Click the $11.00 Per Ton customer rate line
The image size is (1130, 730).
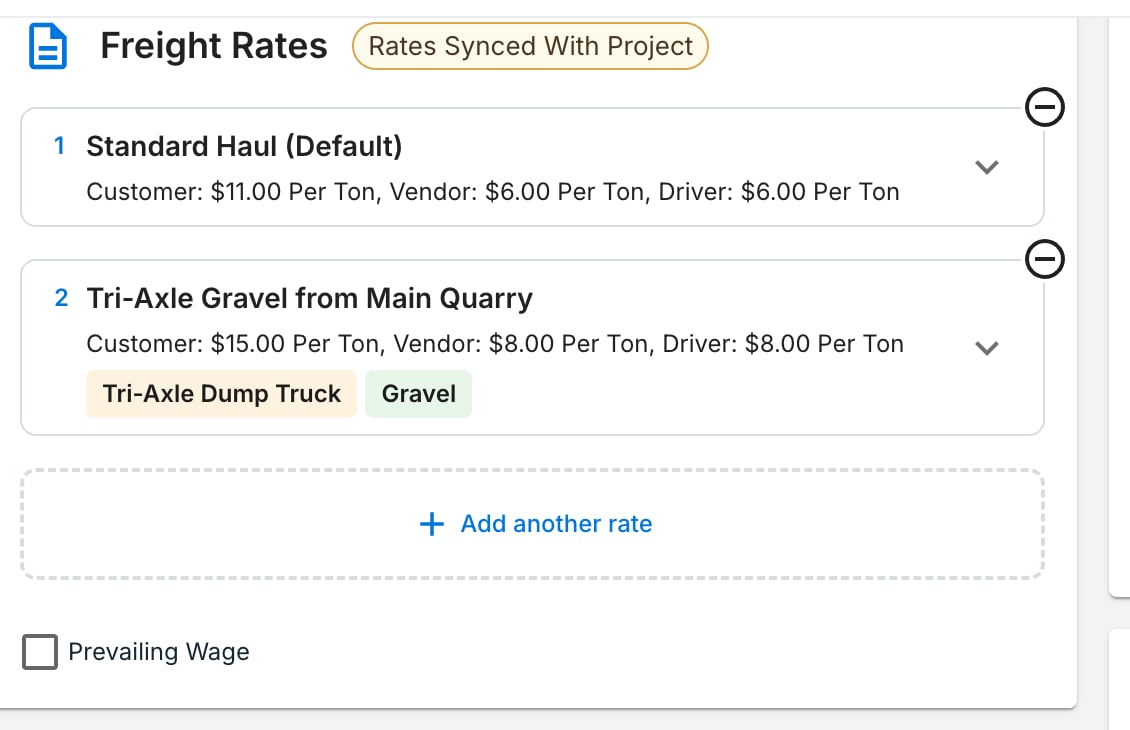(x=493, y=192)
